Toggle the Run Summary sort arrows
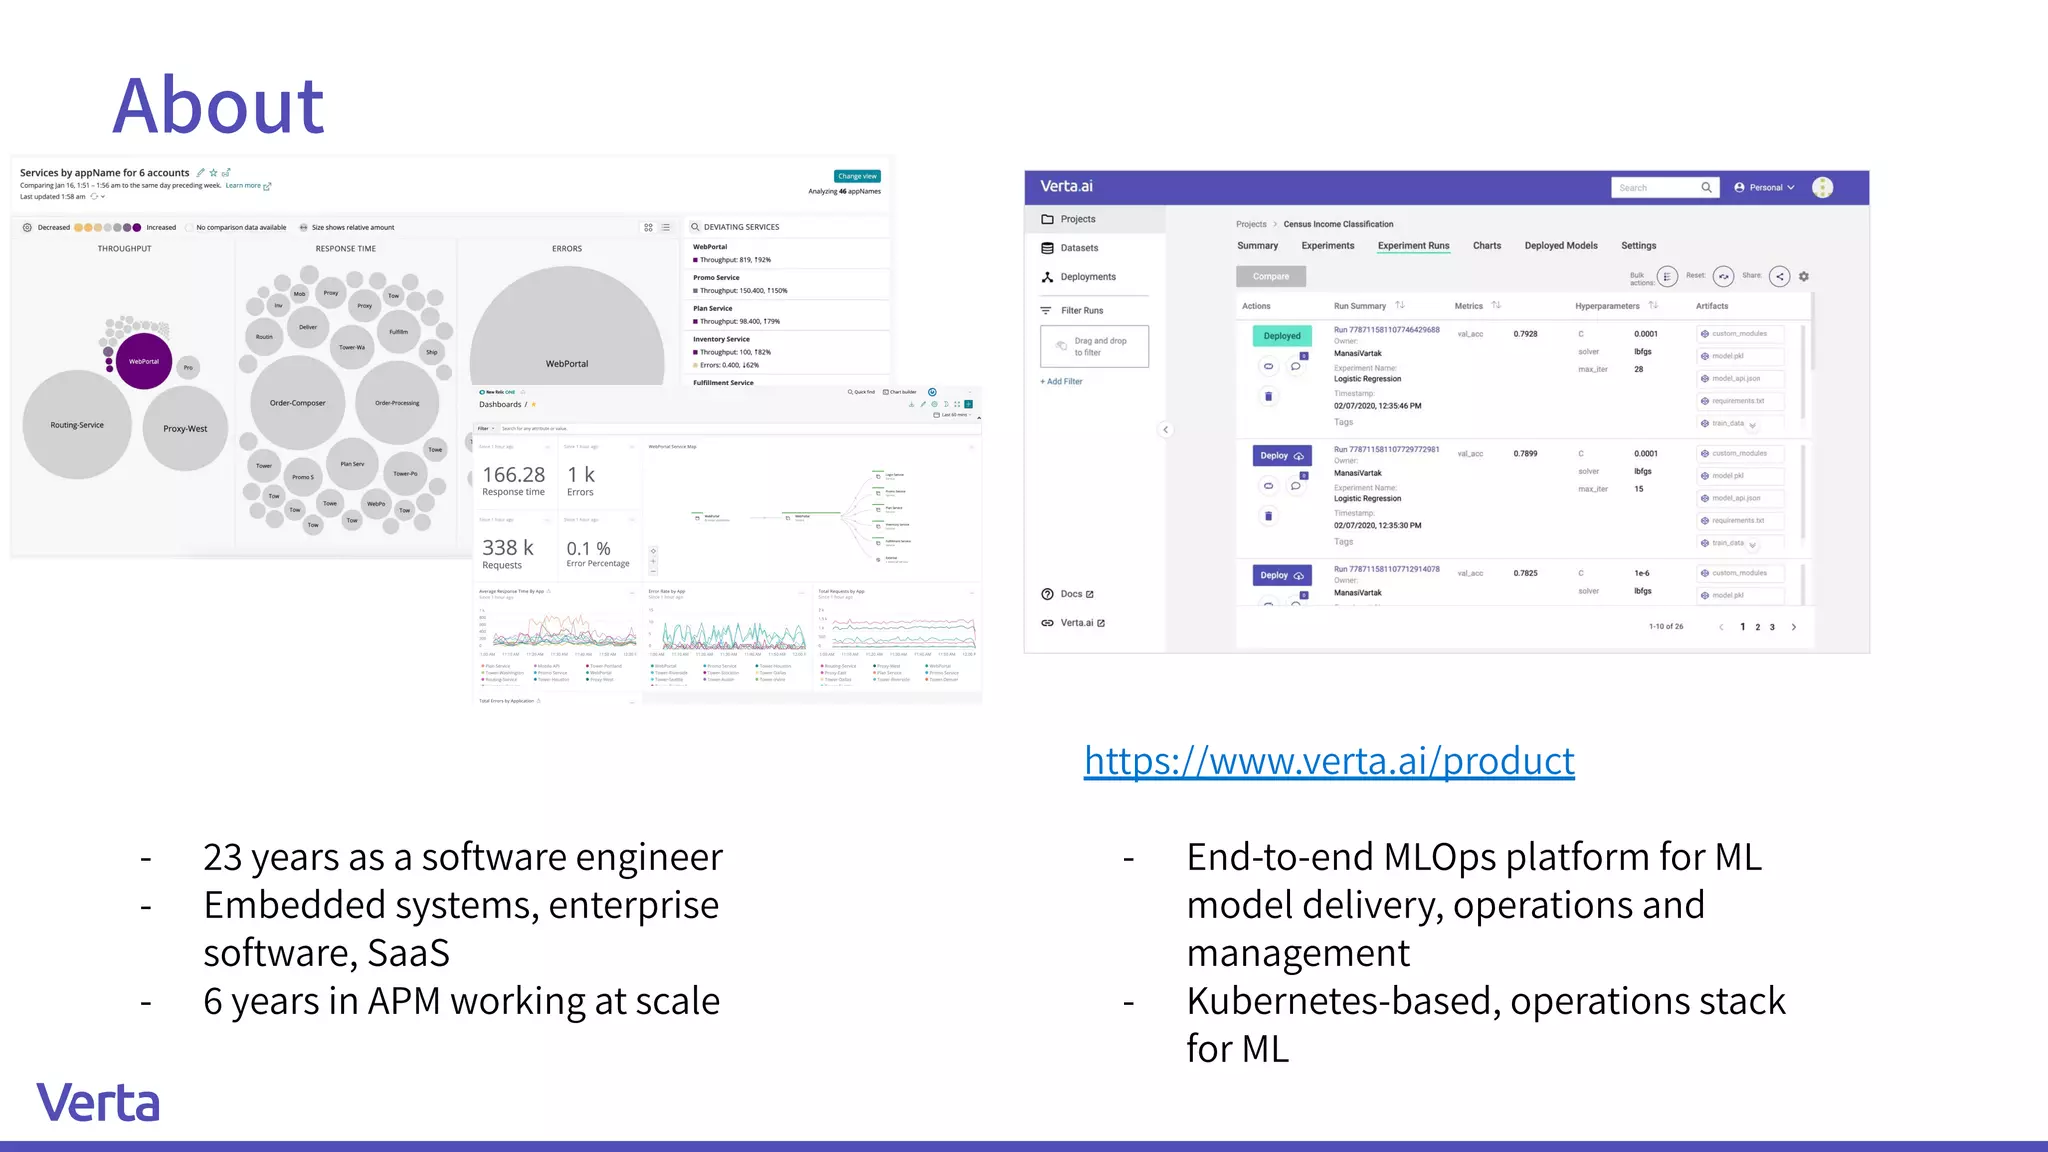2048x1152 pixels. pos(1400,306)
